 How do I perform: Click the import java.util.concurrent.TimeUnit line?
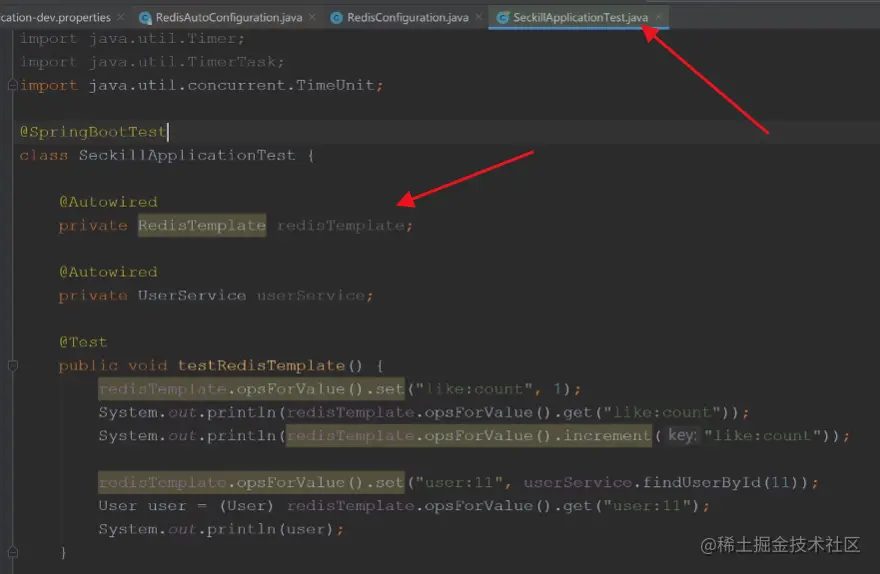pos(201,85)
